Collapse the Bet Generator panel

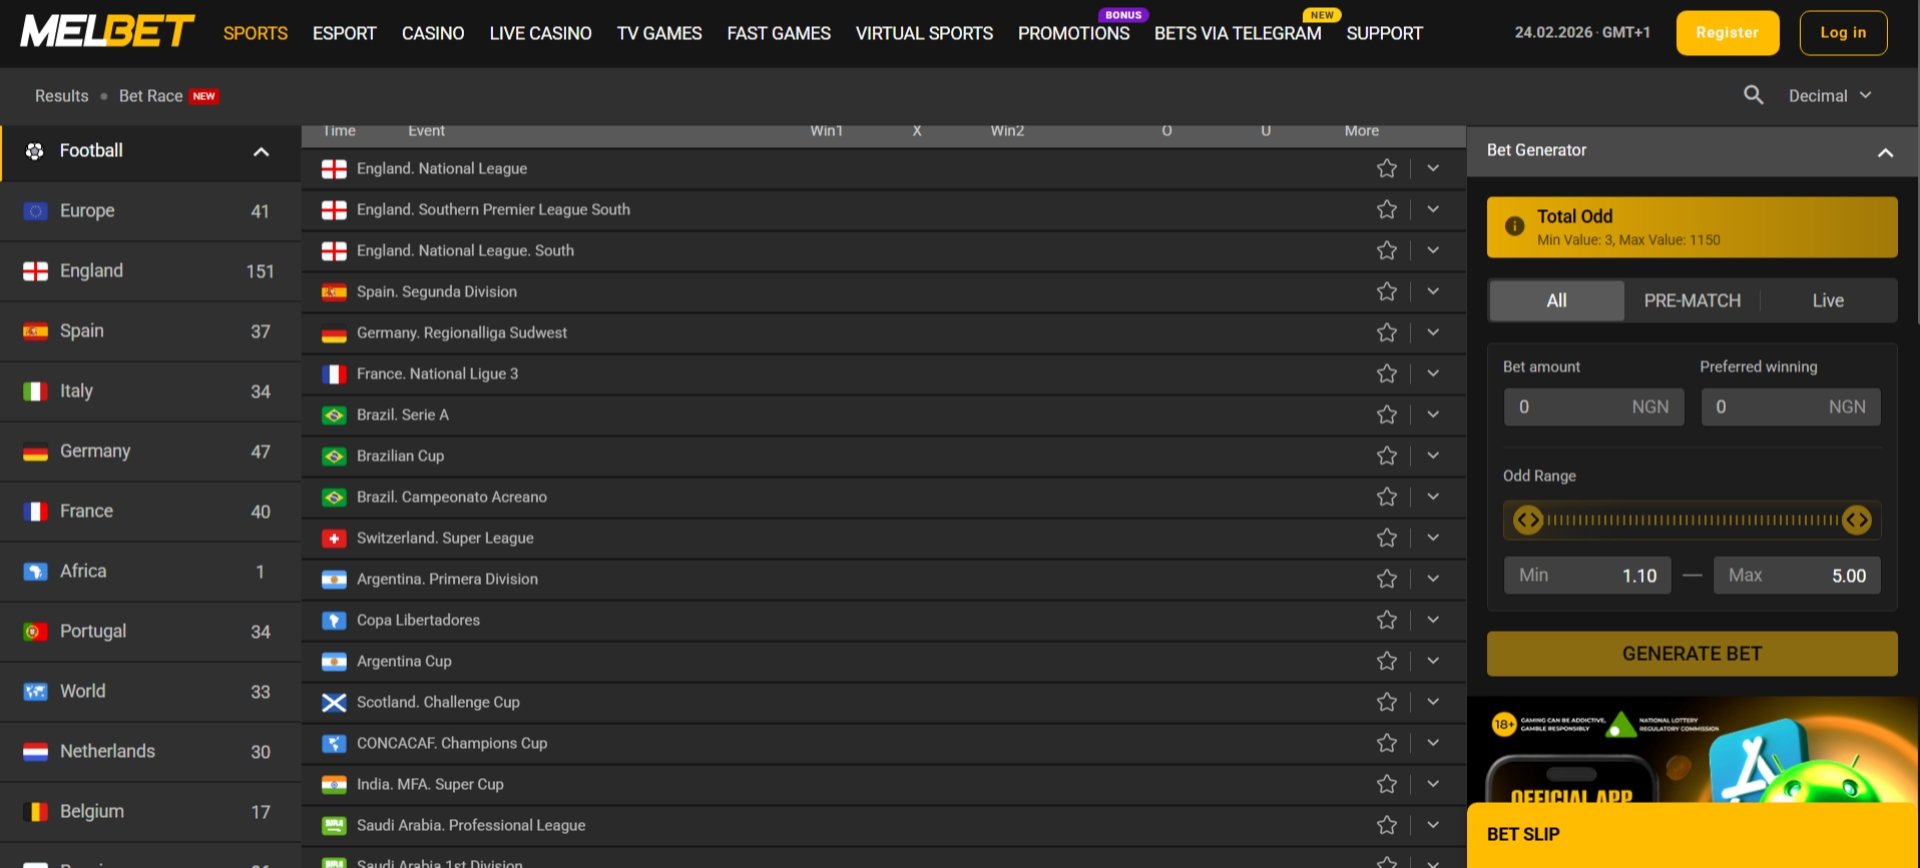[x=1885, y=152]
